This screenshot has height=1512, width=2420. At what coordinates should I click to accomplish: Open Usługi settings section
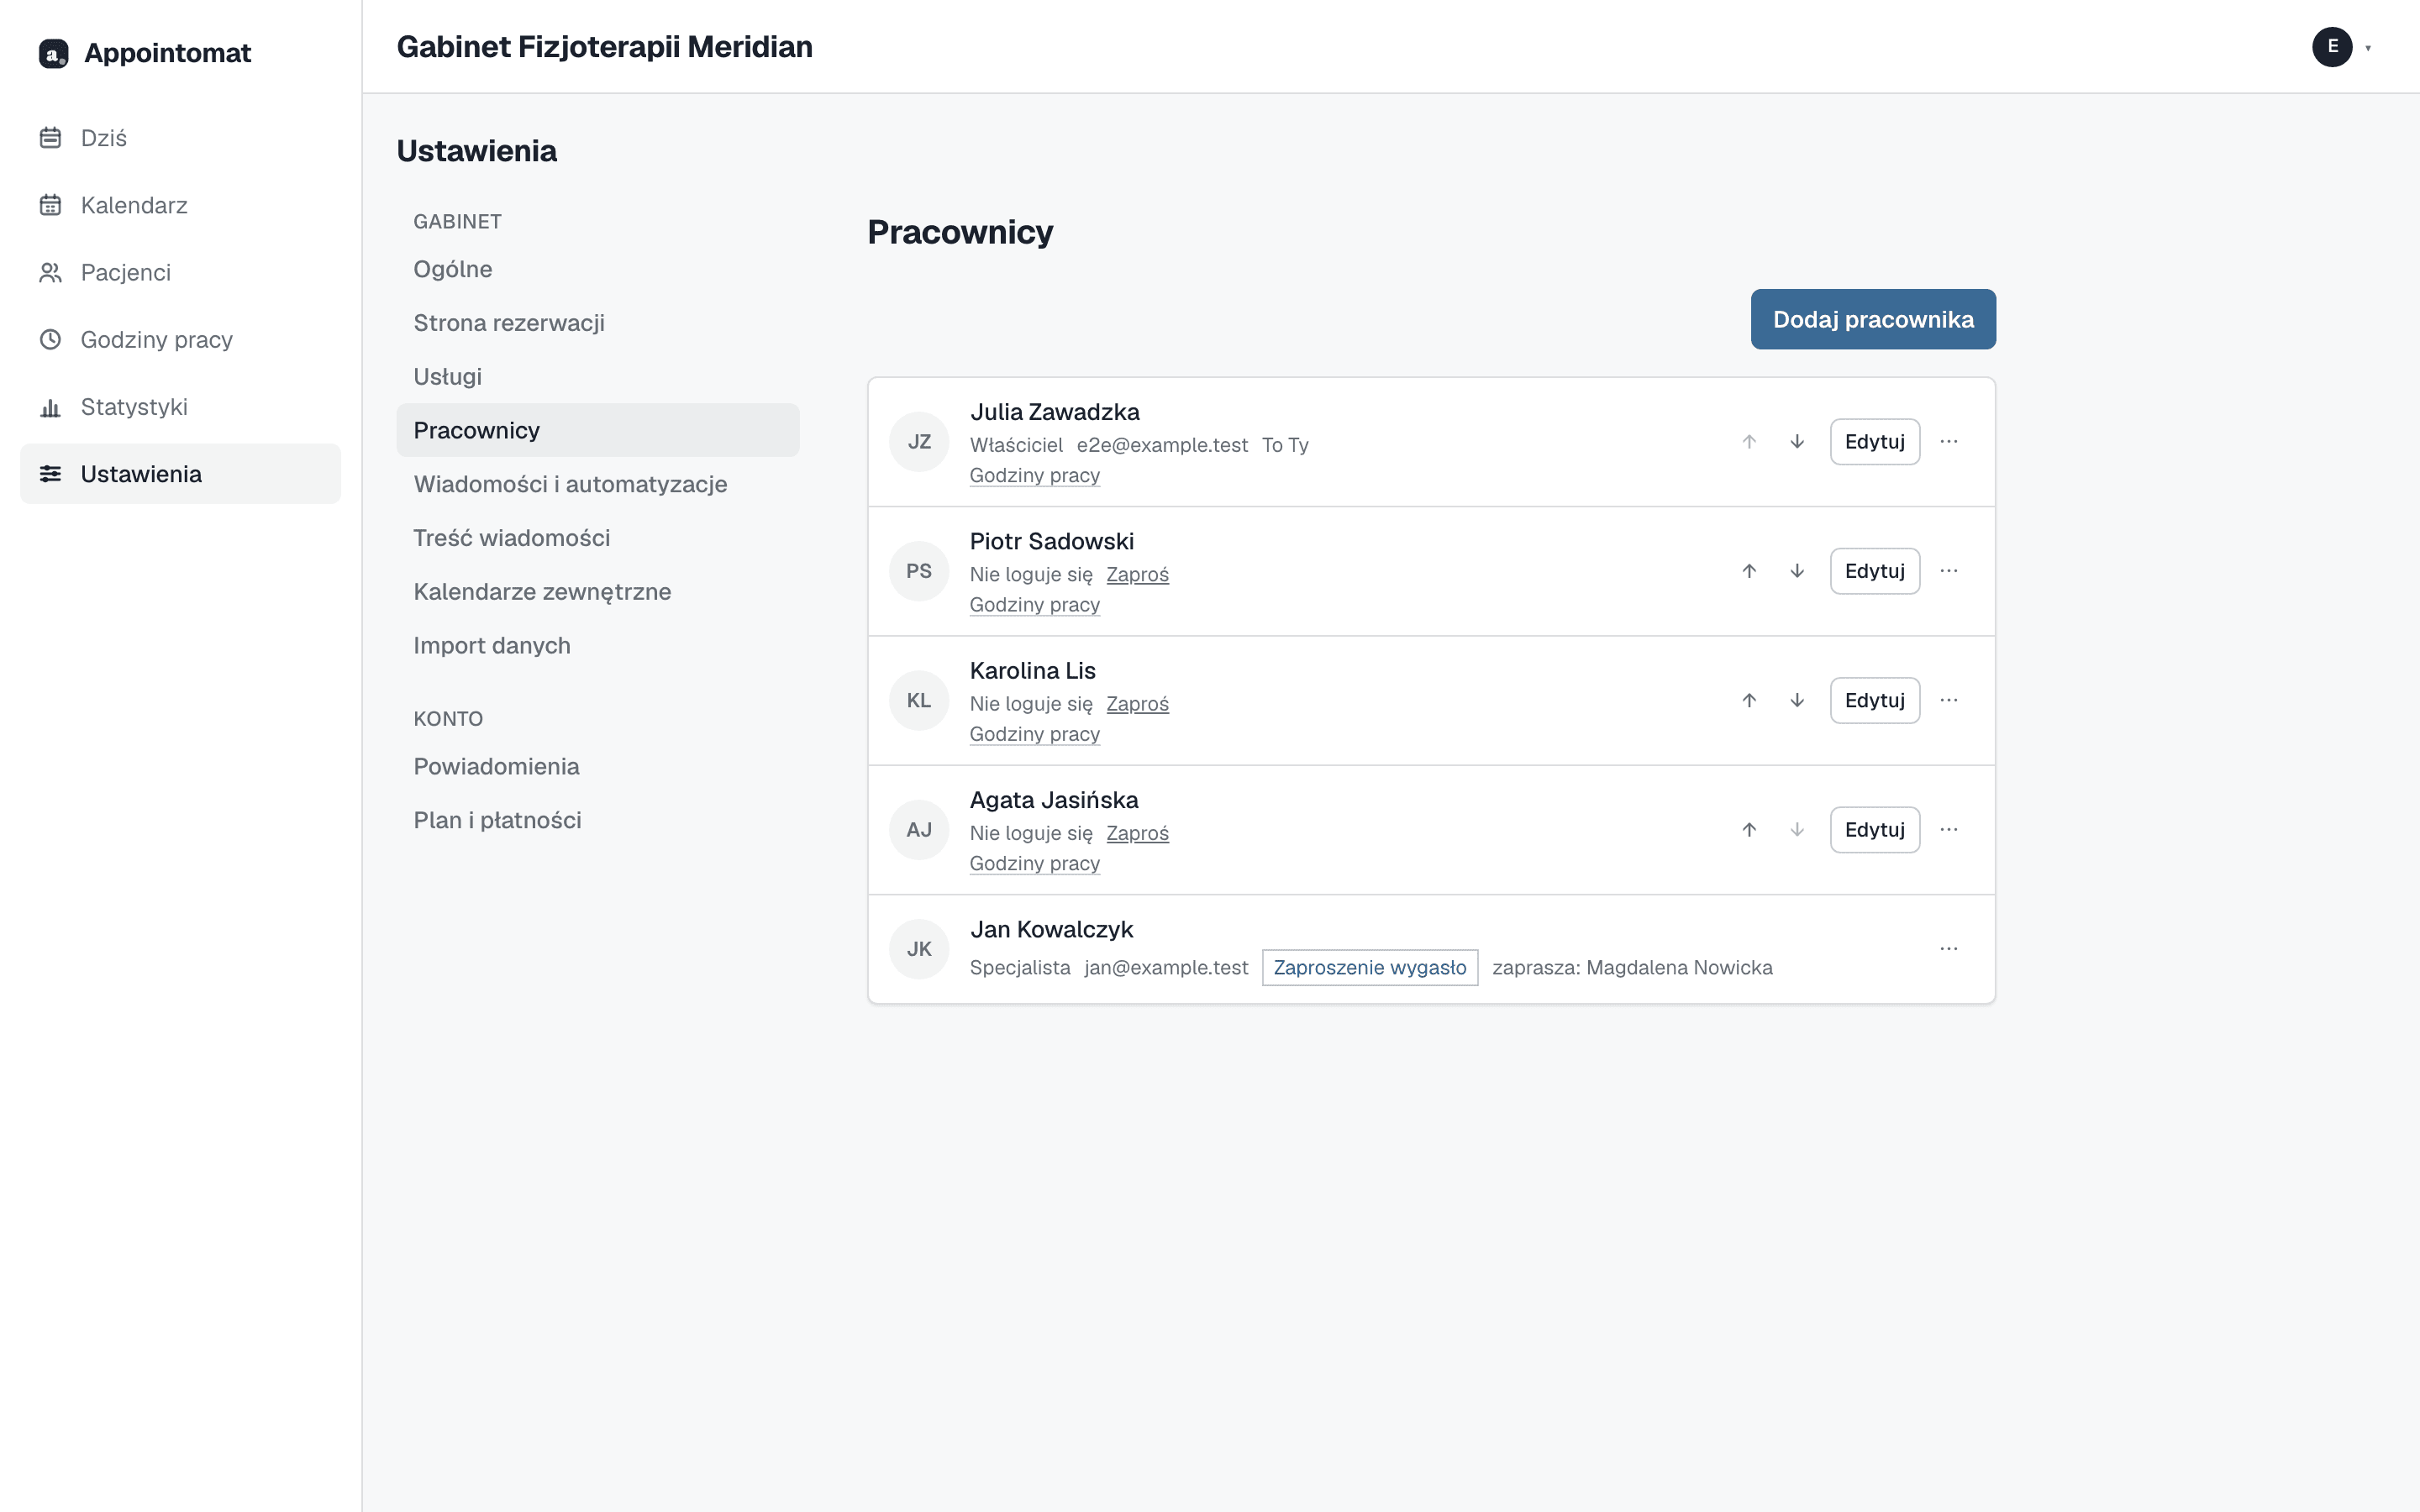tap(598, 376)
